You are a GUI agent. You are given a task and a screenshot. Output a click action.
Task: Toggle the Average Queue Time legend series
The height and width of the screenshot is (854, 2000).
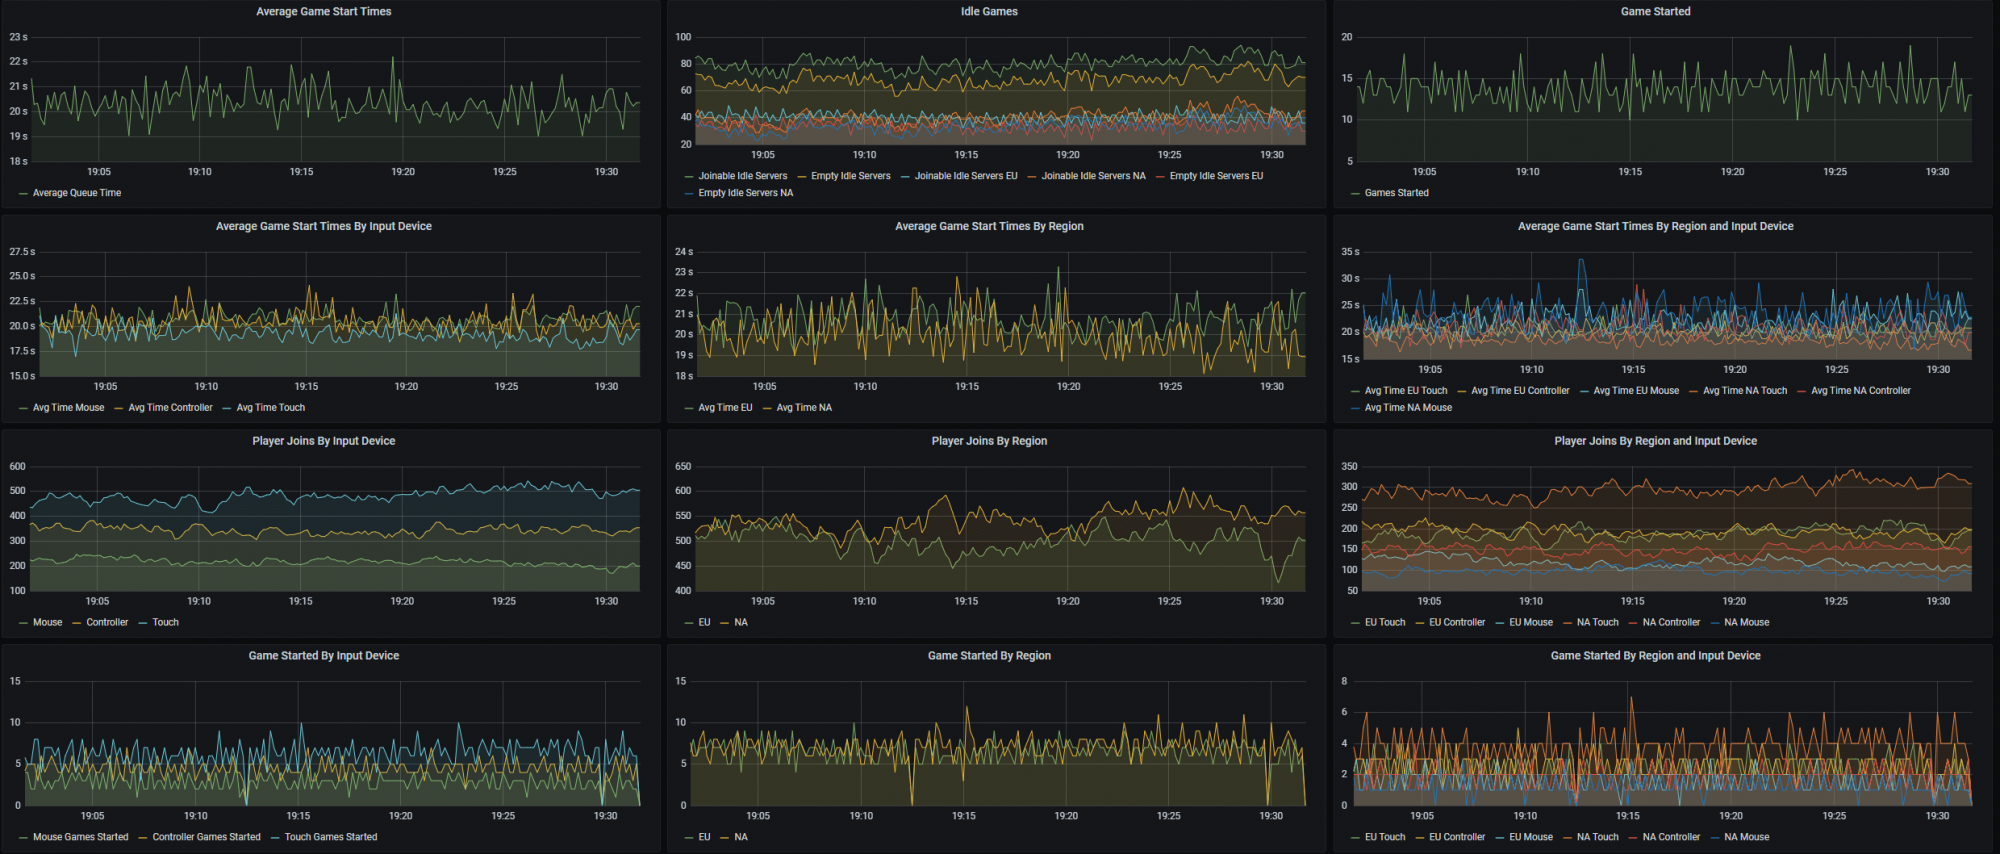point(76,193)
